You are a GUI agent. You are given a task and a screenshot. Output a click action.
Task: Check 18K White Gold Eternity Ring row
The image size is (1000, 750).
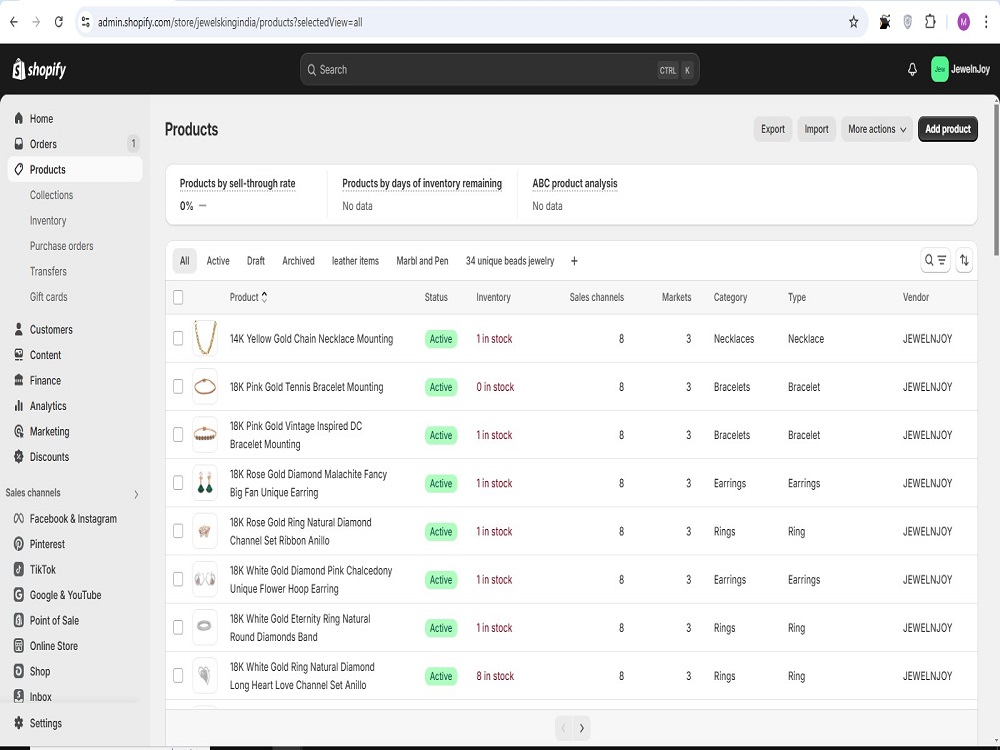pyautogui.click(x=178, y=628)
